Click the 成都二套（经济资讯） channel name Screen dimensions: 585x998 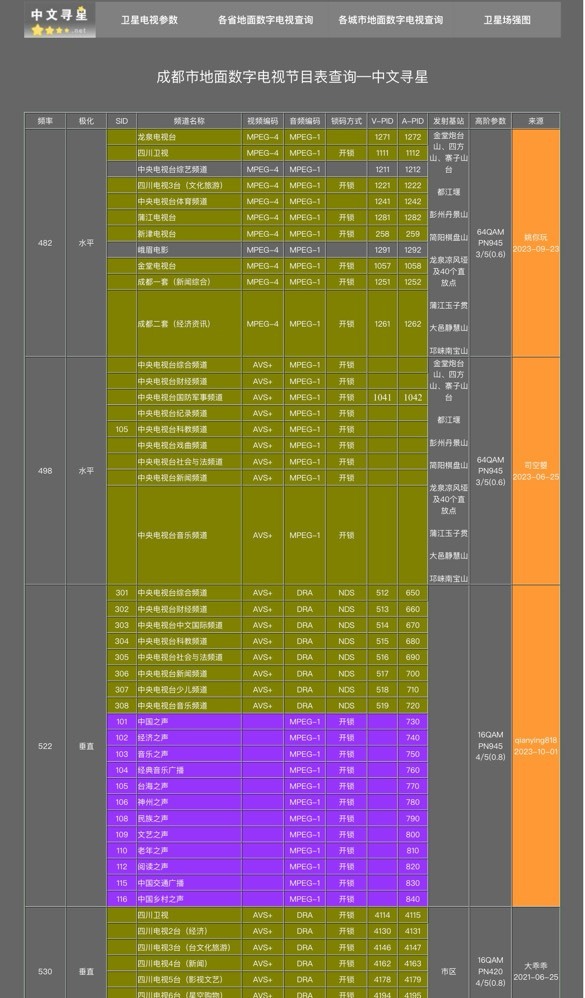(174, 324)
